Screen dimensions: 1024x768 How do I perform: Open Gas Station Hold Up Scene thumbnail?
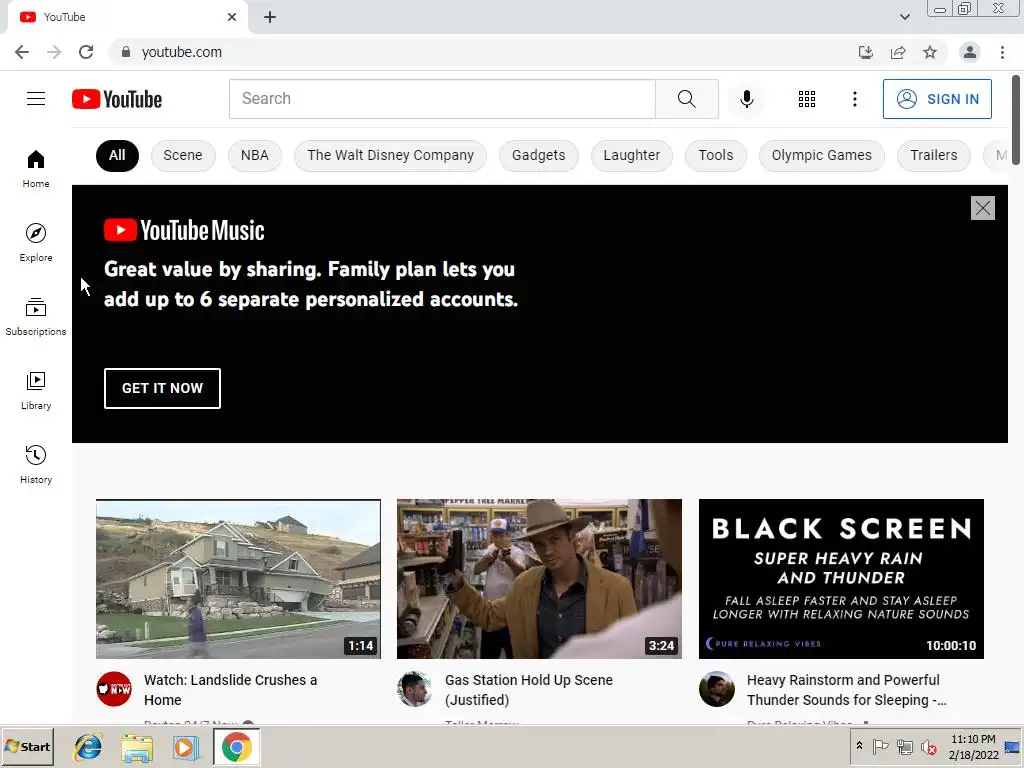[539, 579]
